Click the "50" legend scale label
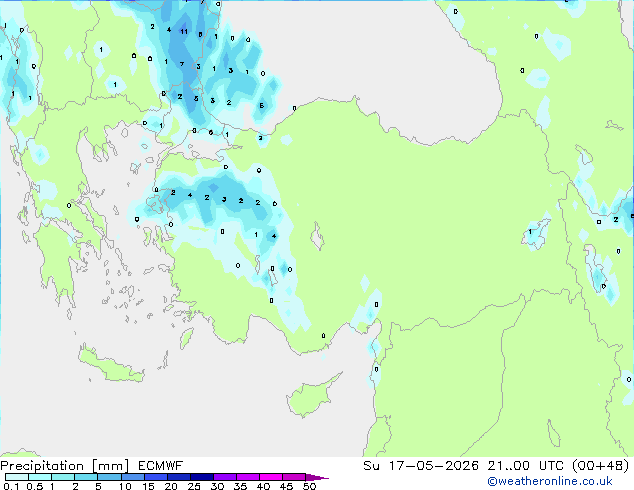This screenshot has height=490, width=634. click(x=309, y=486)
